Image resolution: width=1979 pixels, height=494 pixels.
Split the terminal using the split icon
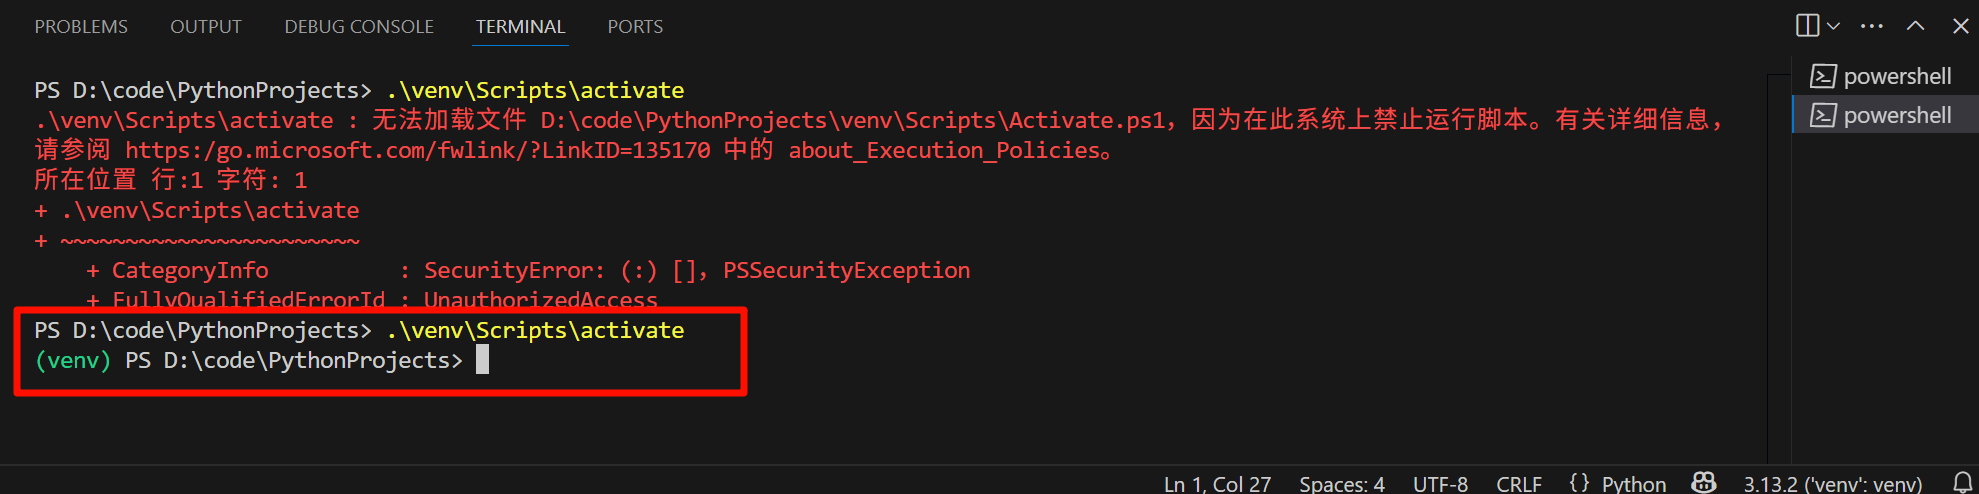click(1807, 26)
